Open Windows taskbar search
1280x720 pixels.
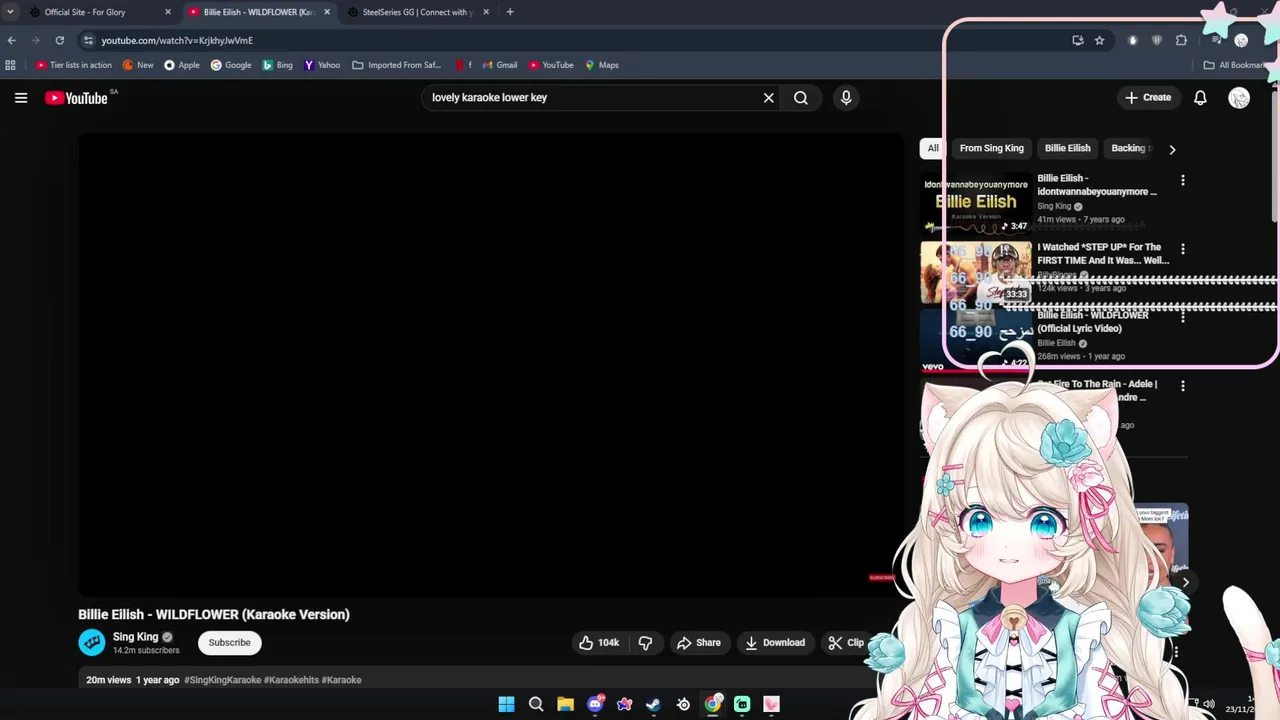point(536,704)
